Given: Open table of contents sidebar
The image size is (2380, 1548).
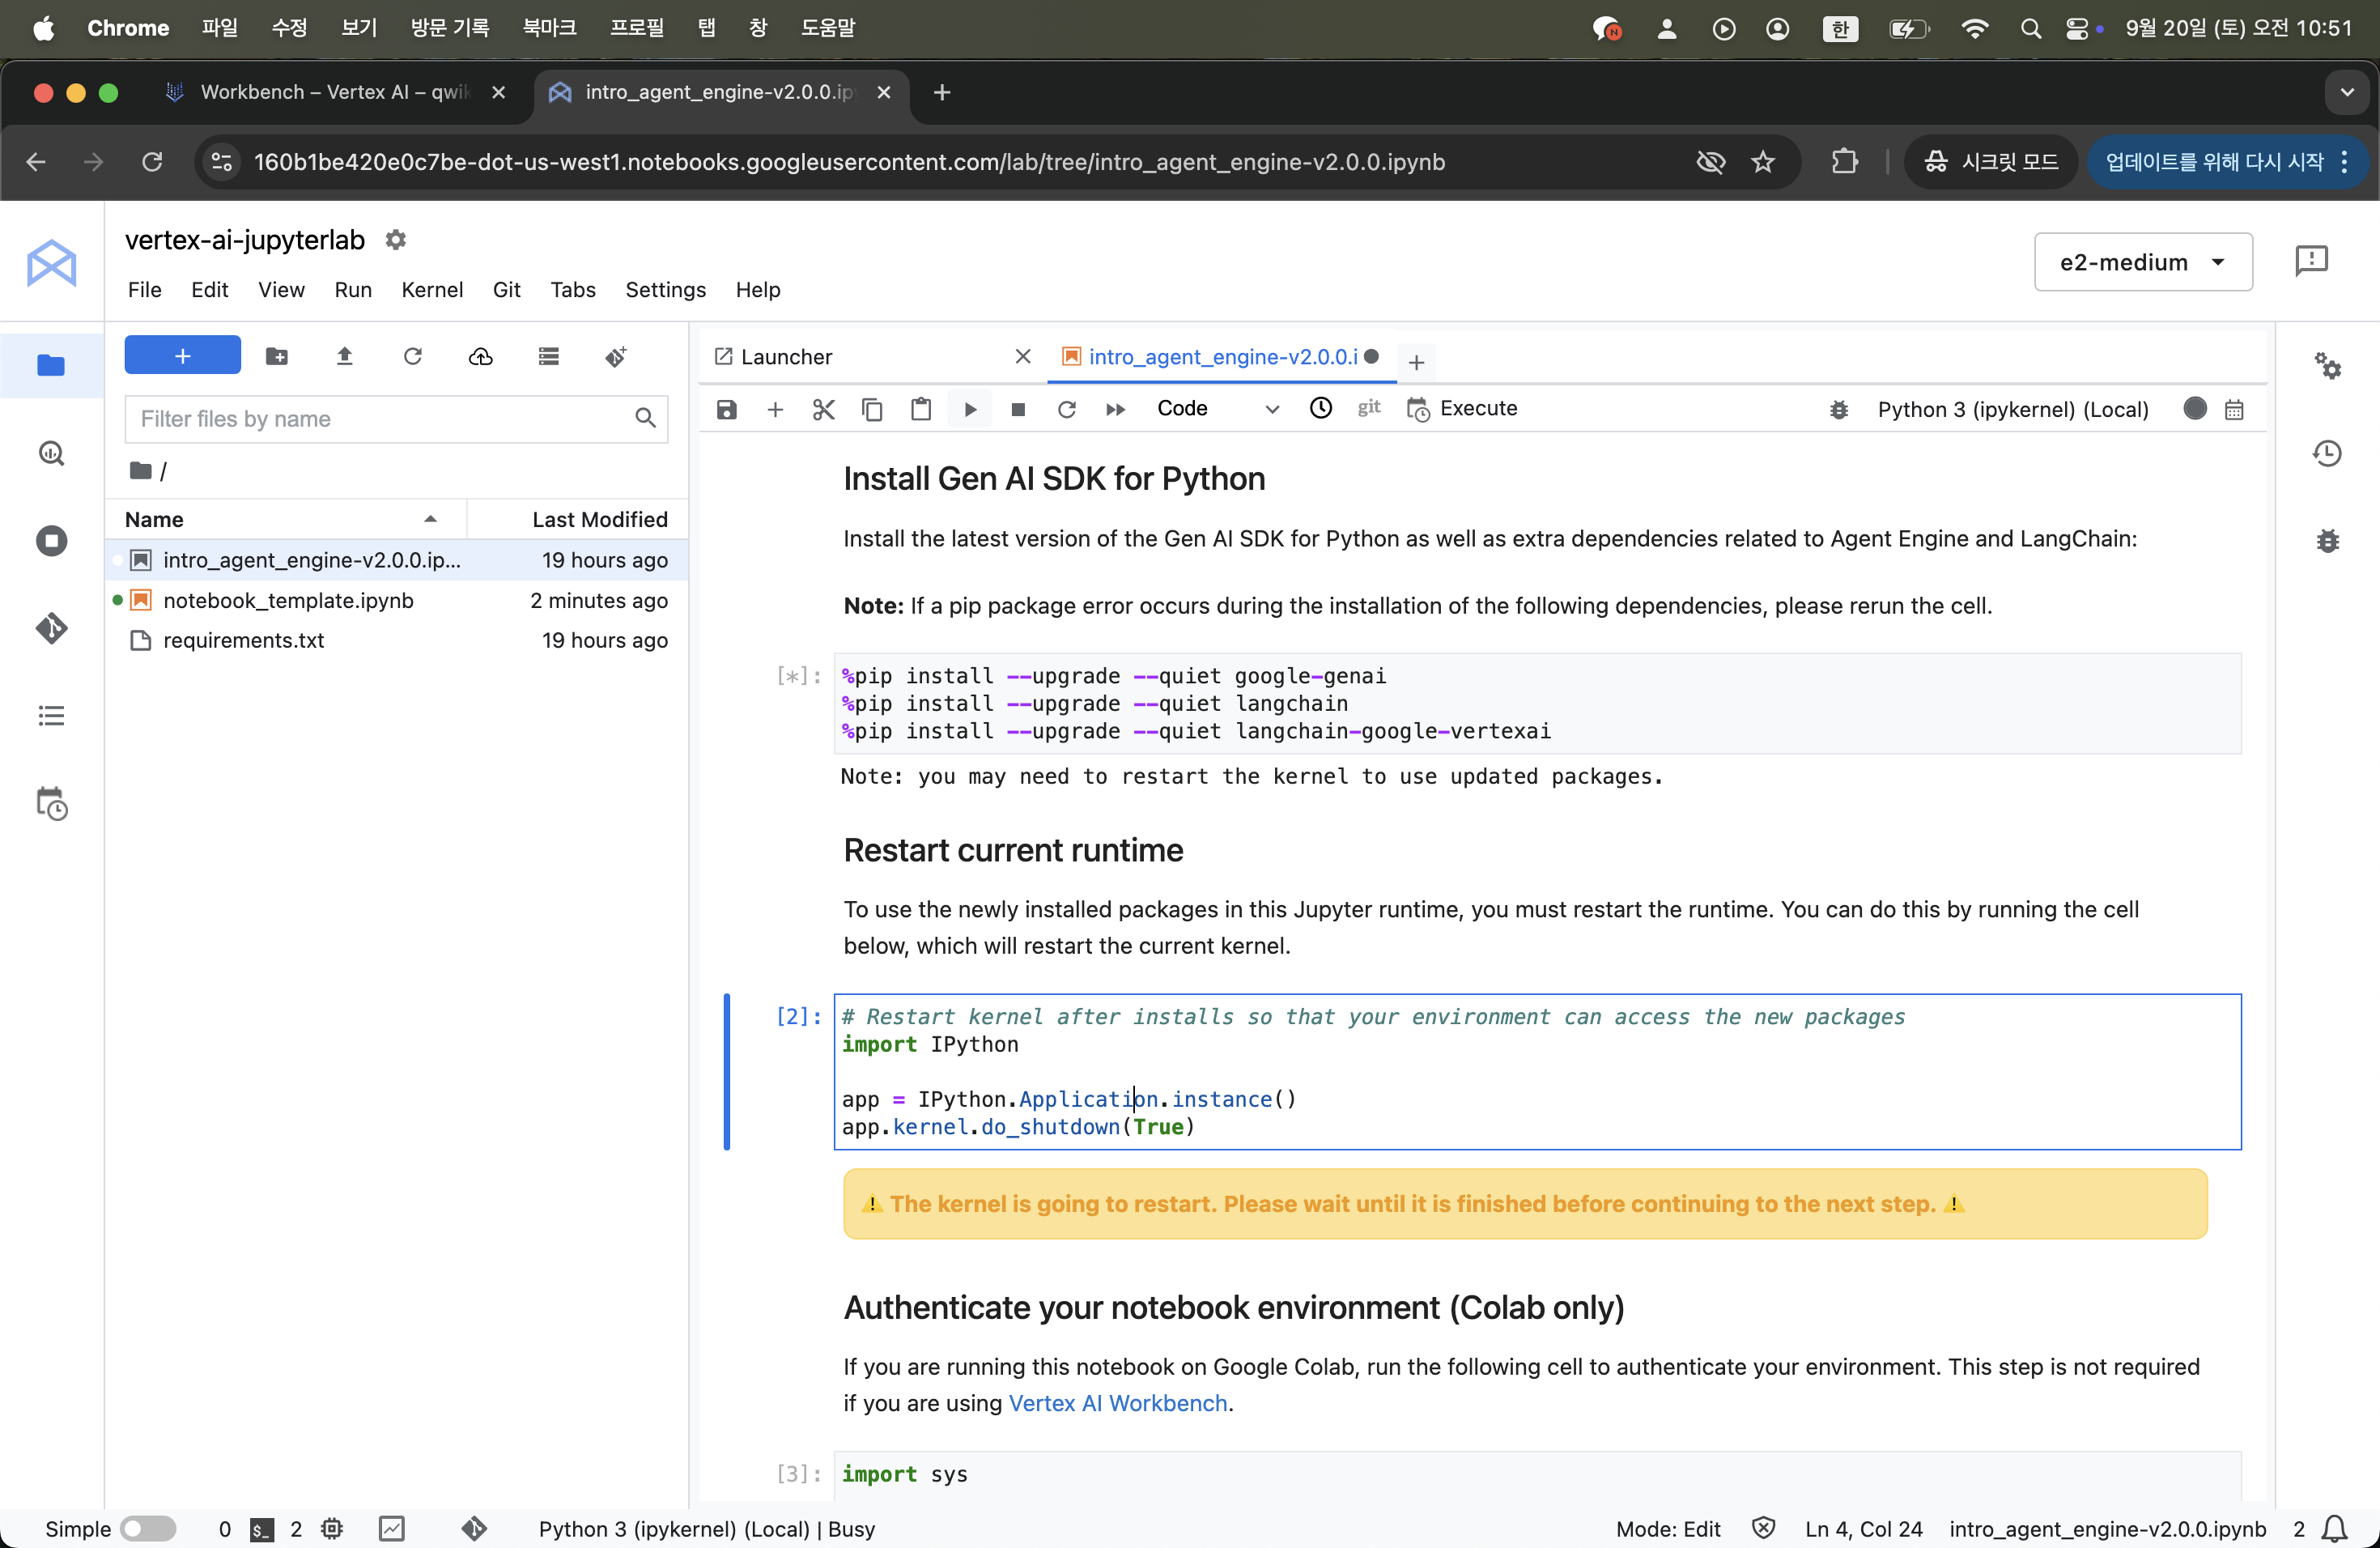Looking at the screenshot, I should [51, 716].
